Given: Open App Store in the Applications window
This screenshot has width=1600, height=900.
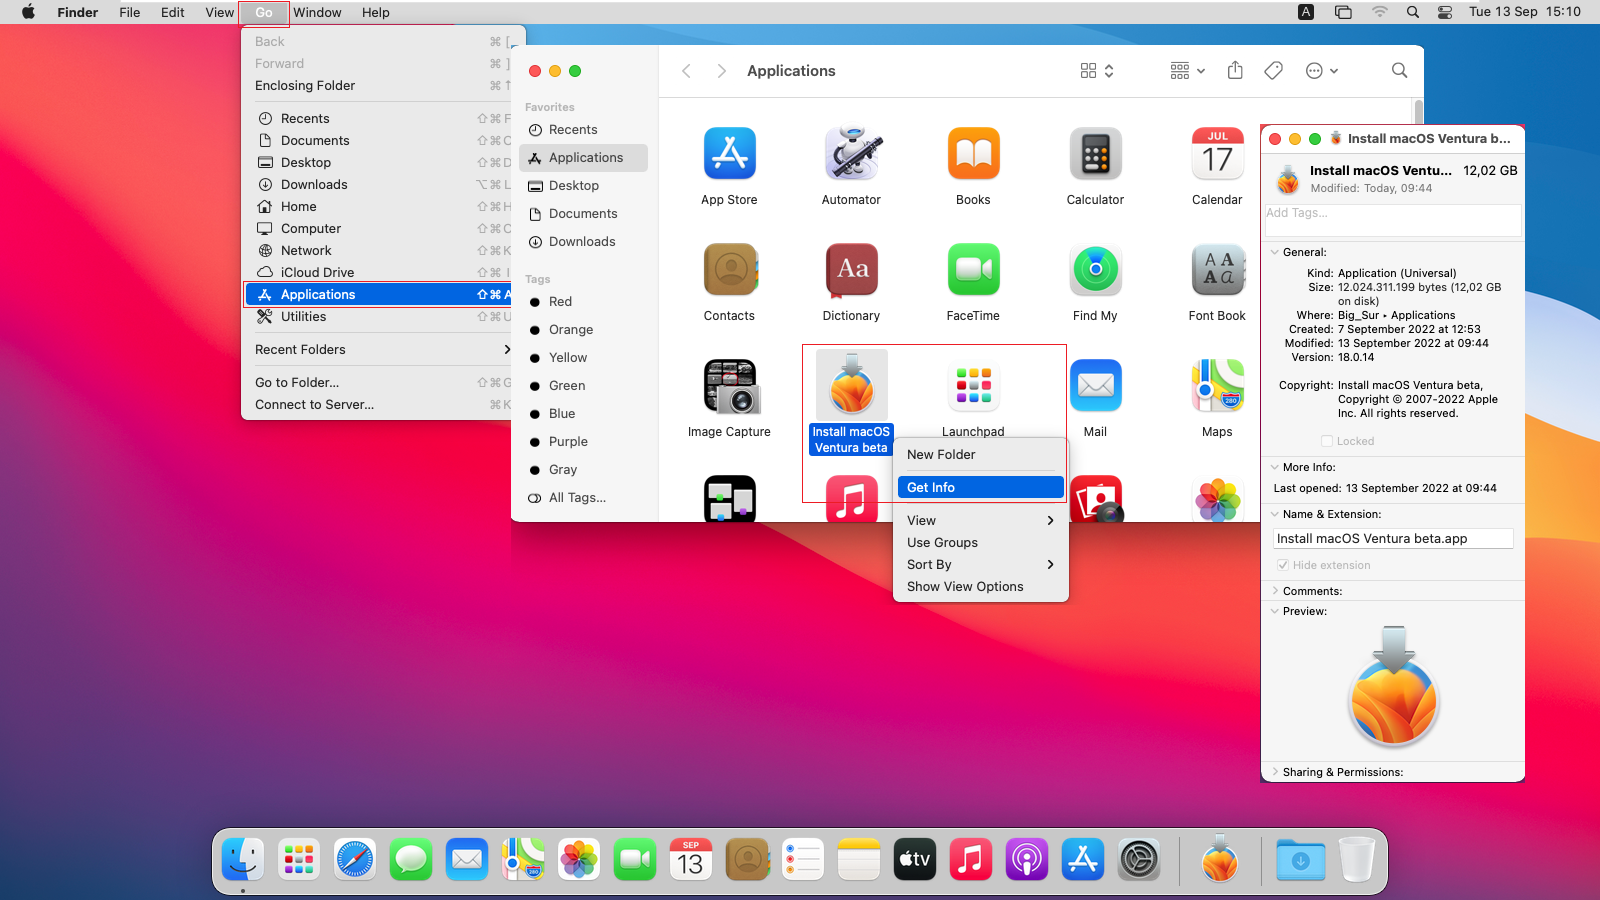Looking at the screenshot, I should (729, 154).
